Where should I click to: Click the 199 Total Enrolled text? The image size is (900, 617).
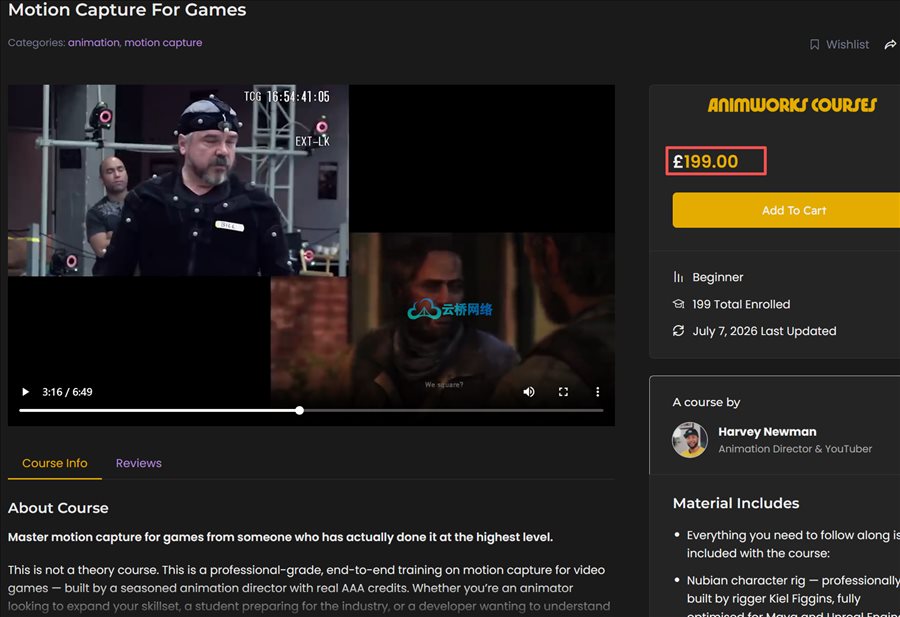[x=741, y=304]
